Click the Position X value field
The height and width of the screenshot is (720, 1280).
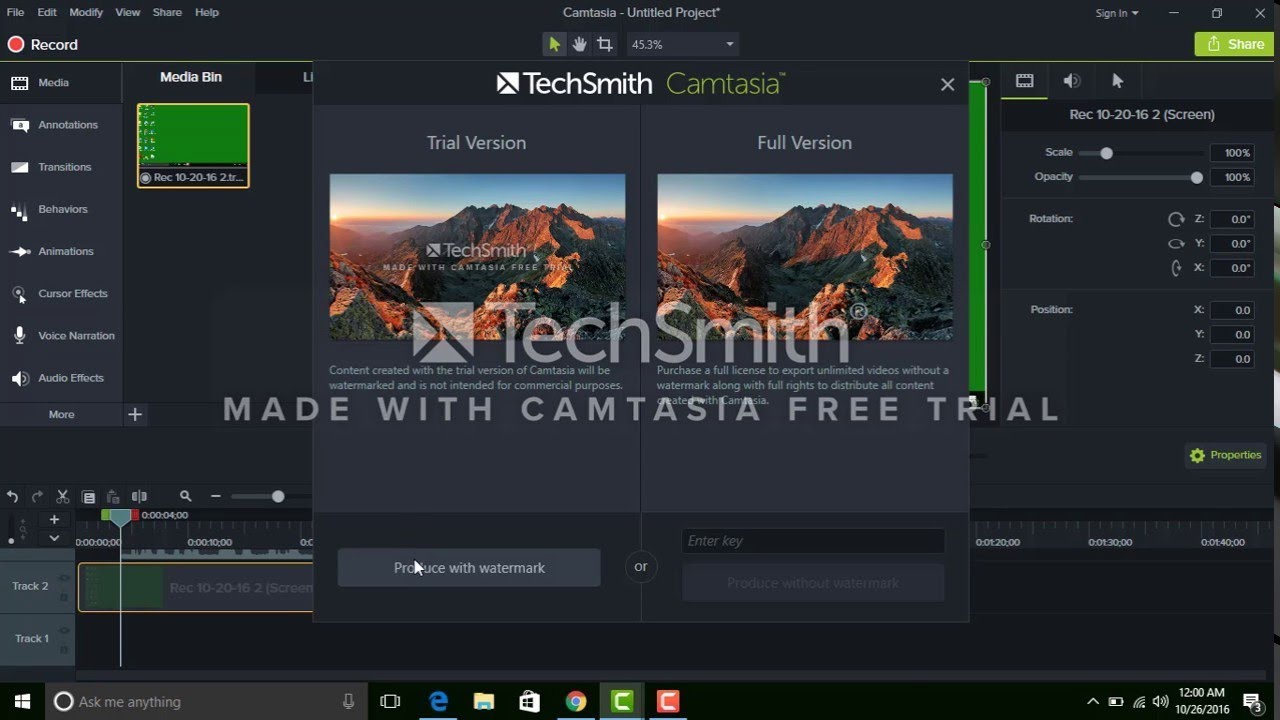(x=1231, y=310)
